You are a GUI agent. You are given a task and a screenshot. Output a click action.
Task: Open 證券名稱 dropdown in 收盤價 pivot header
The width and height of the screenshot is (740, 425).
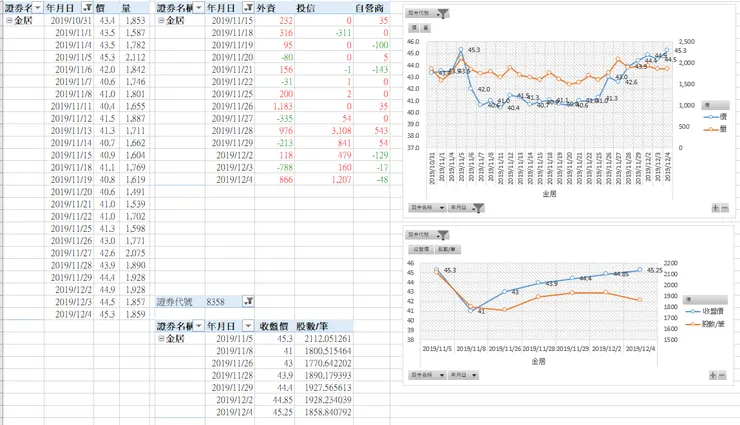pos(199,325)
